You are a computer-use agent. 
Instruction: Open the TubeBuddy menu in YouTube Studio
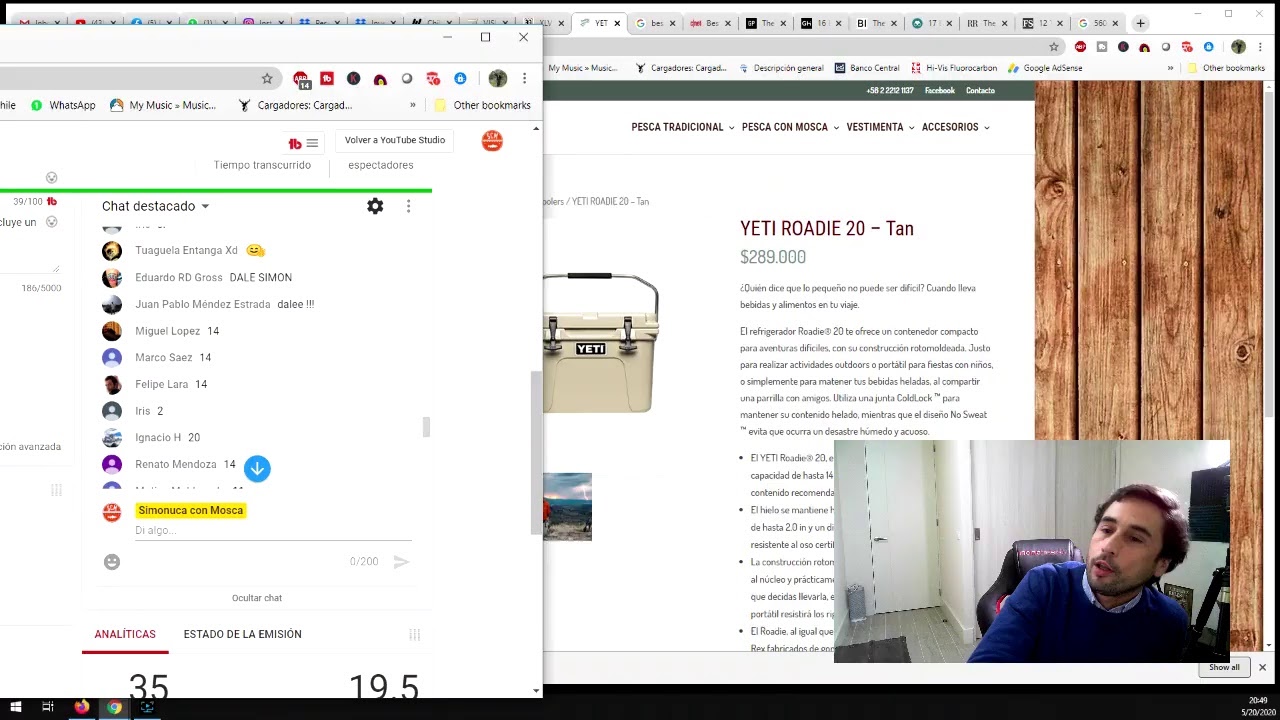coord(302,143)
